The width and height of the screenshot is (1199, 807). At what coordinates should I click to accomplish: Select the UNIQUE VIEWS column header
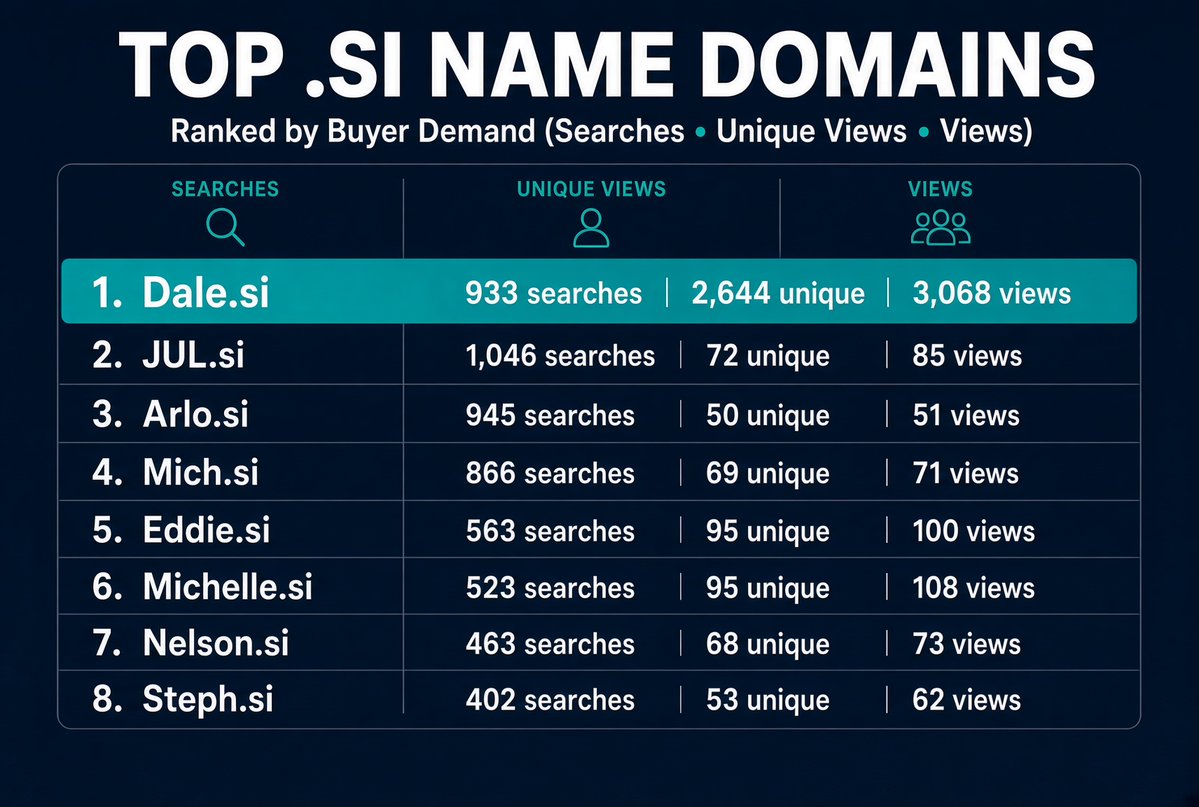(591, 189)
